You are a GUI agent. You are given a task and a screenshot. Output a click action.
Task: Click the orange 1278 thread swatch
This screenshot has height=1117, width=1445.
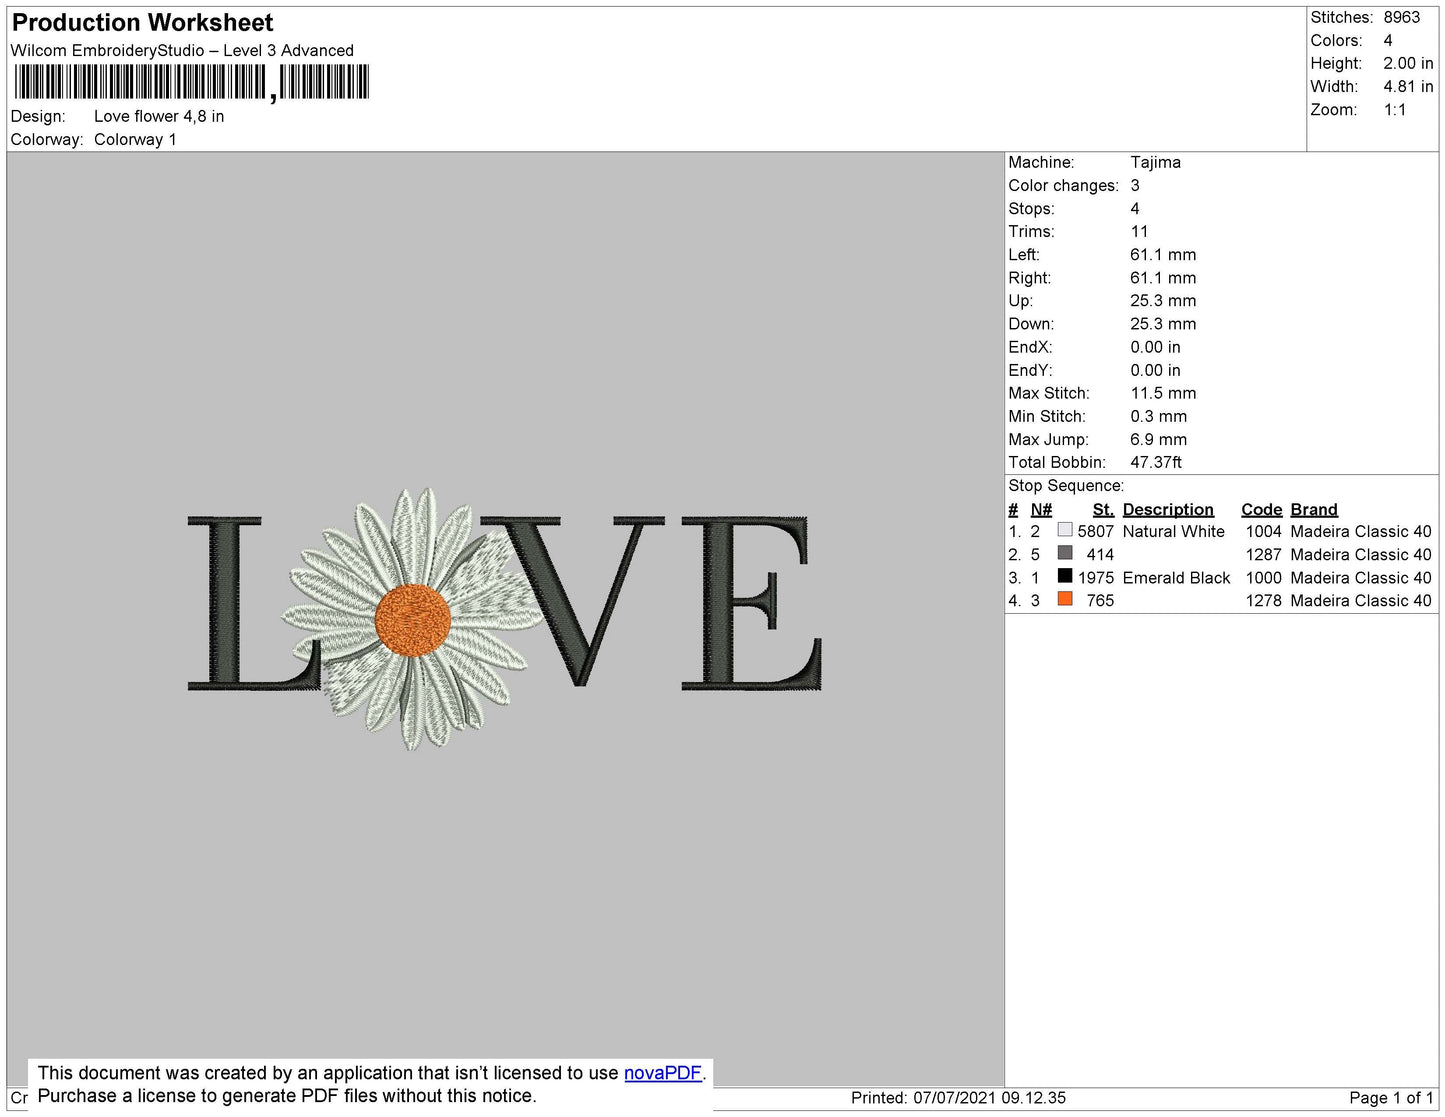[1065, 599]
